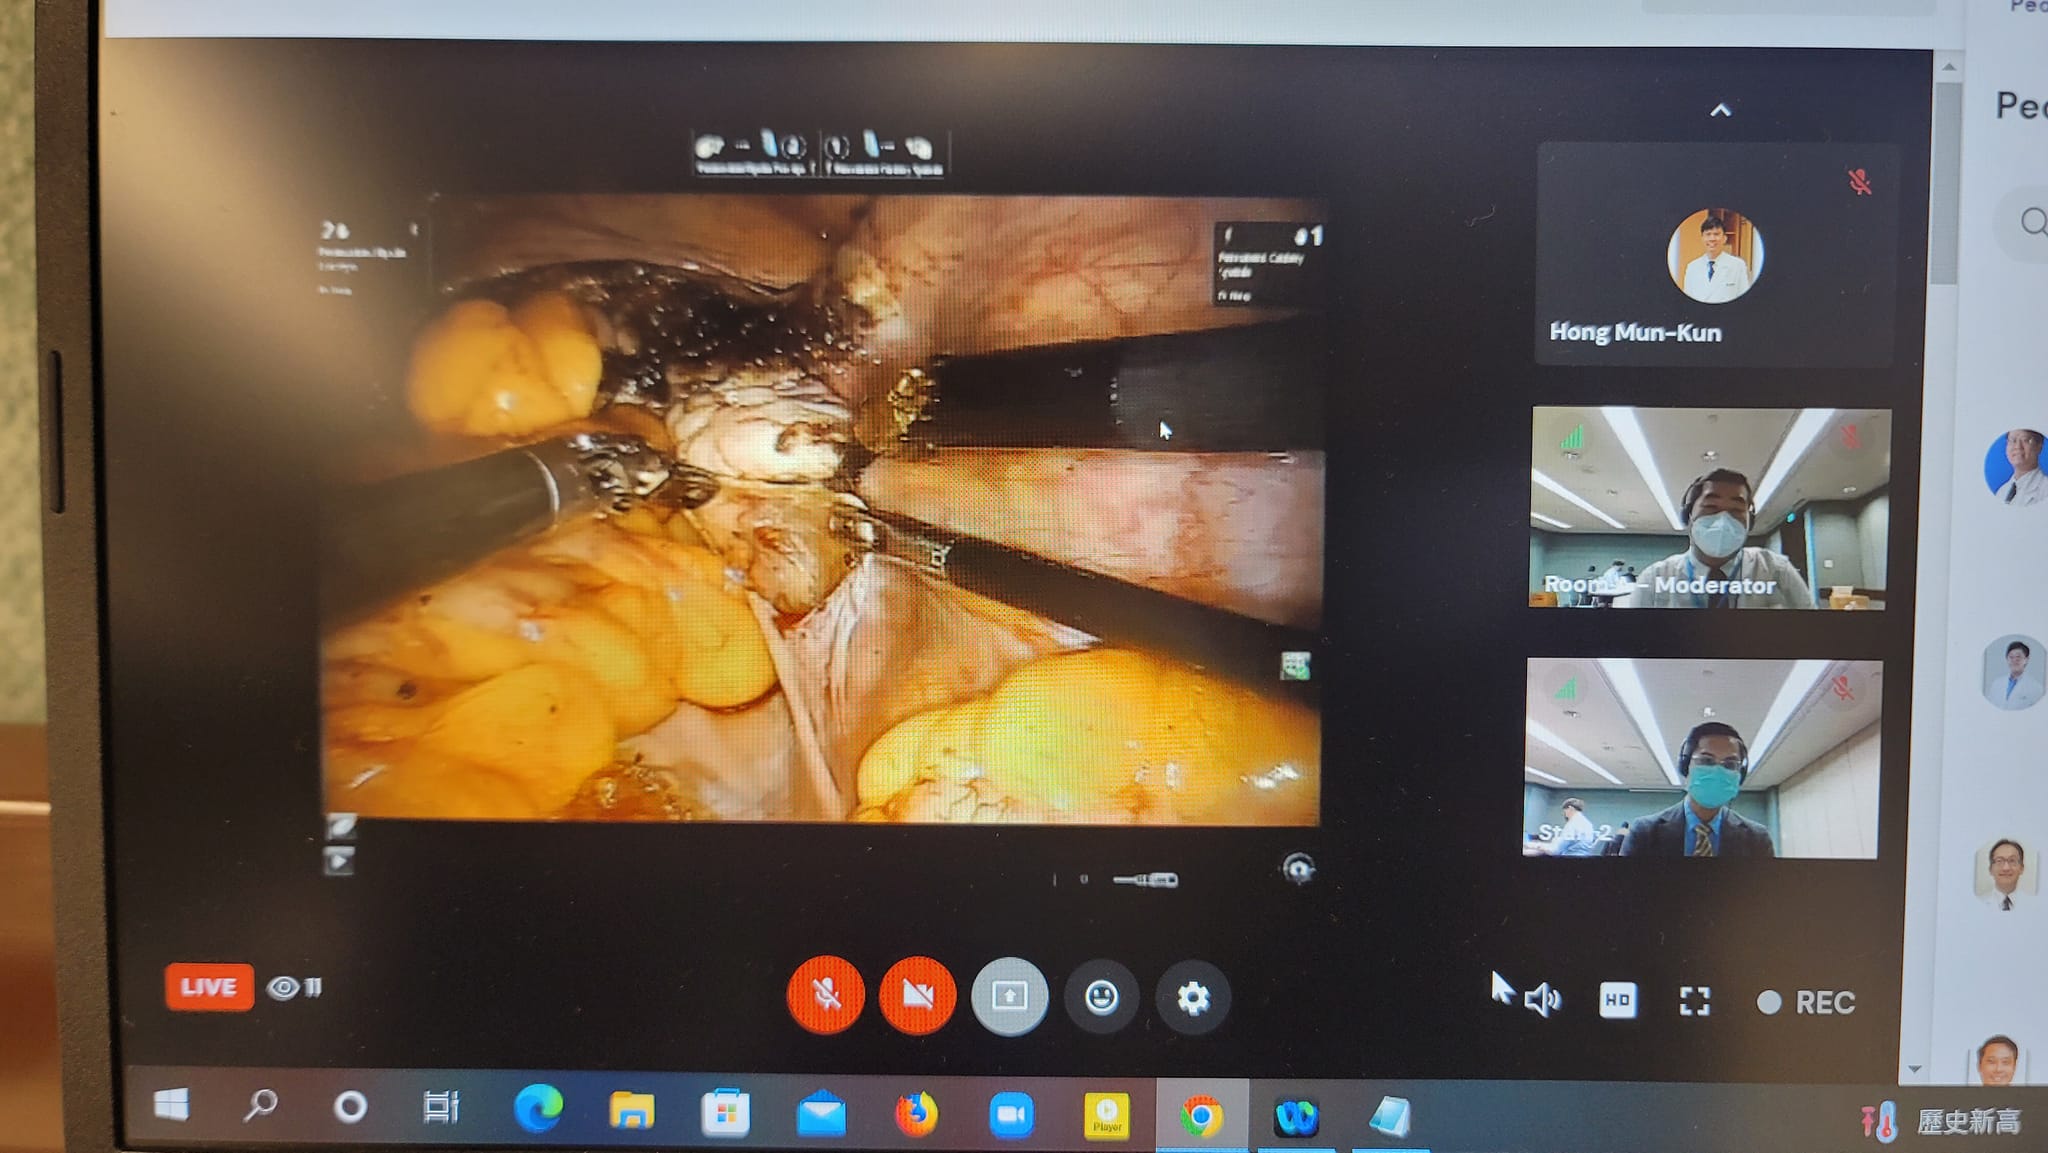Toggle the speaker volume icon

click(1541, 999)
